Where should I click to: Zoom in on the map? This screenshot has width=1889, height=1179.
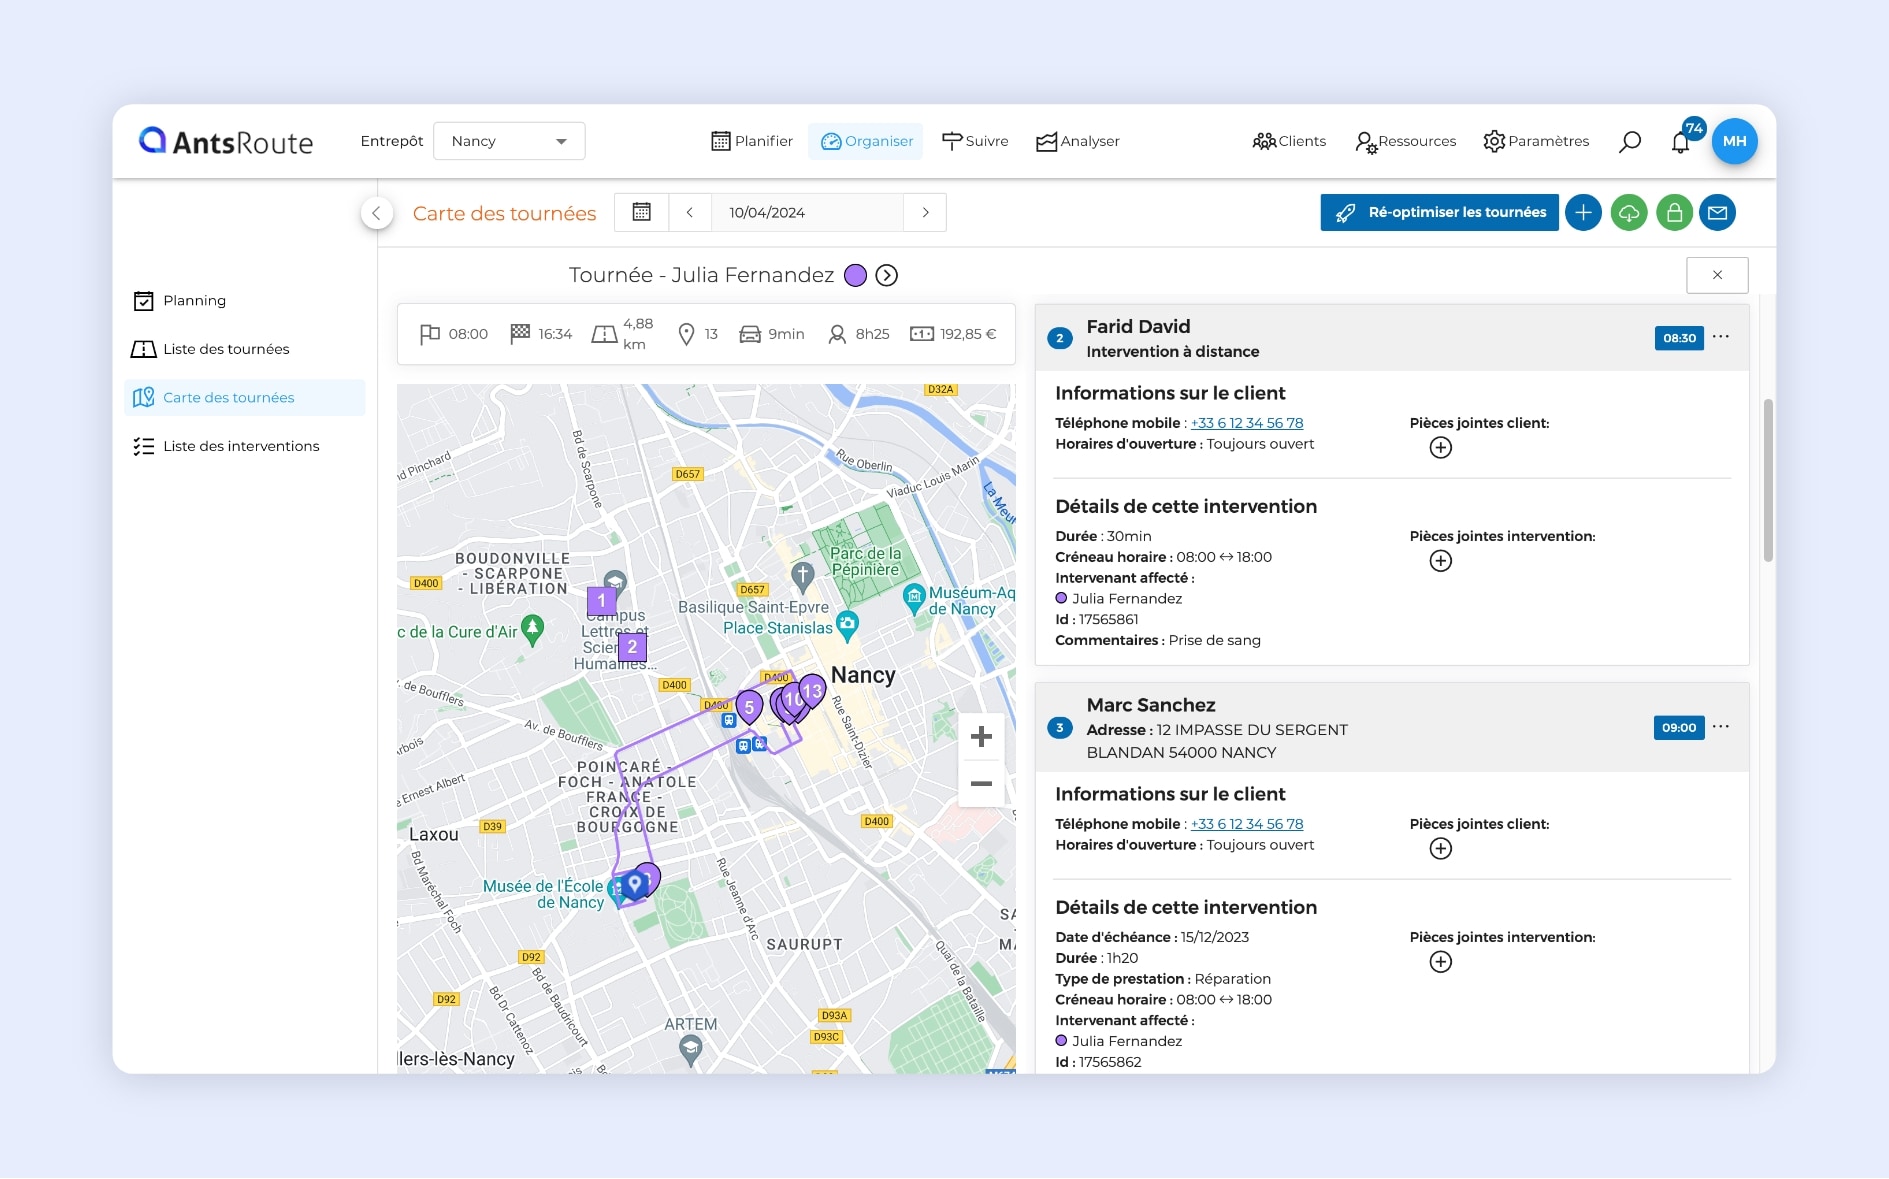click(981, 738)
